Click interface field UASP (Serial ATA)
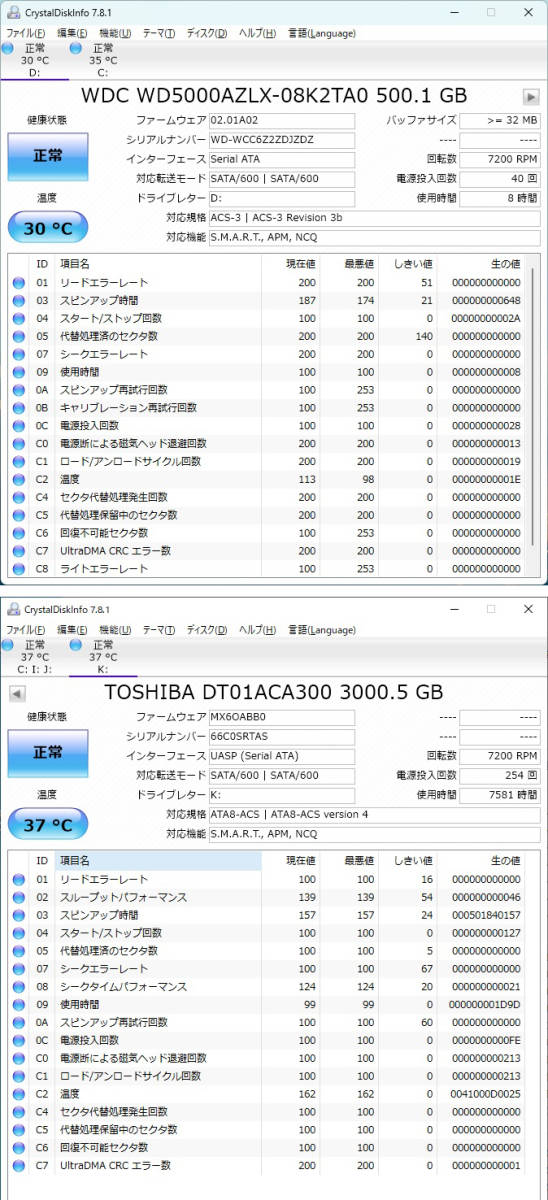This screenshot has height=1200, width=548. [x=282, y=756]
